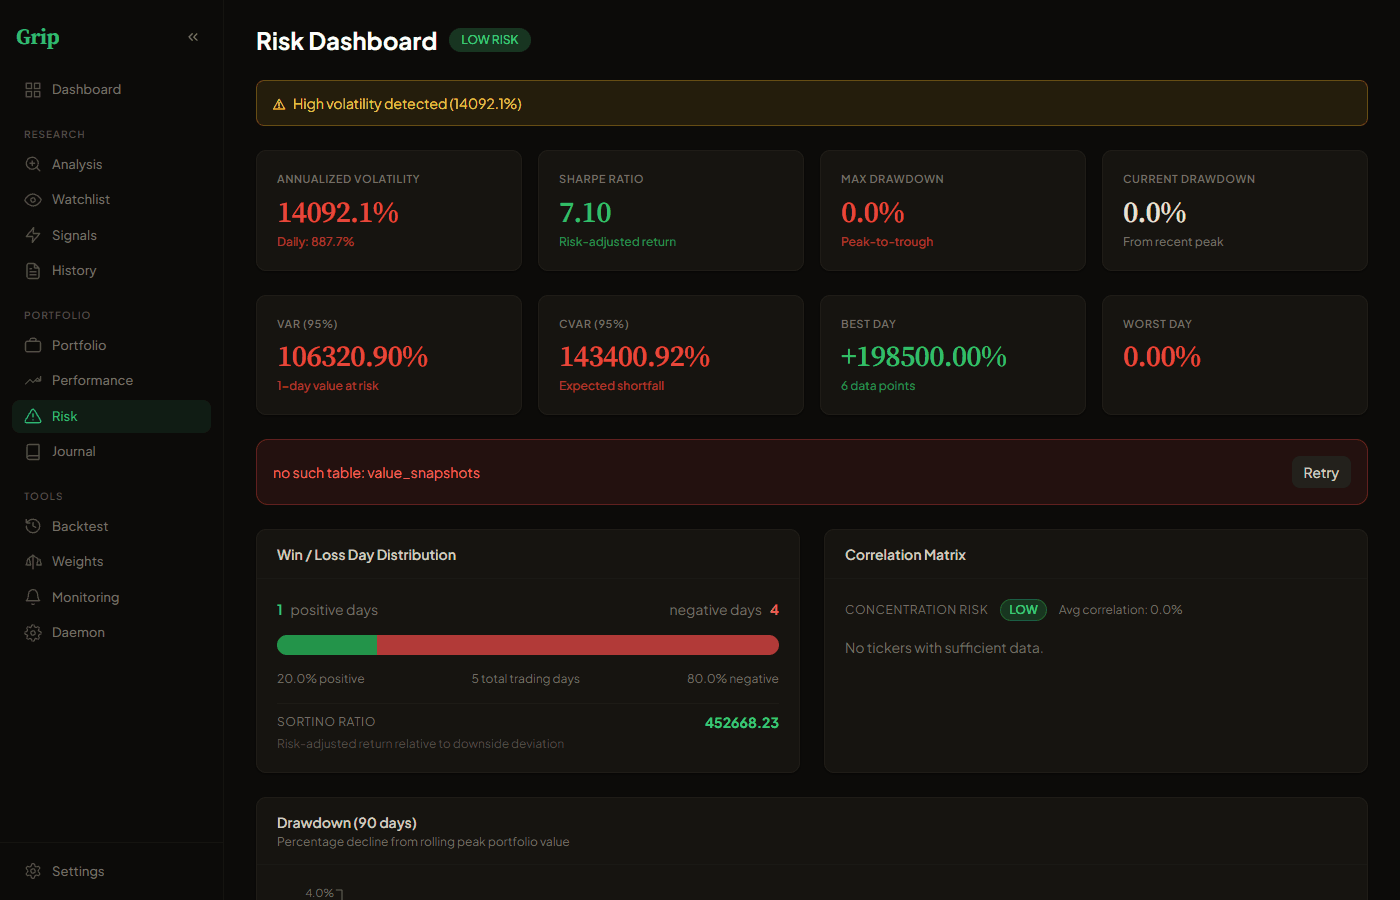Click the Weights scale icon
This screenshot has width=1400, height=900.
(x=33, y=562)
